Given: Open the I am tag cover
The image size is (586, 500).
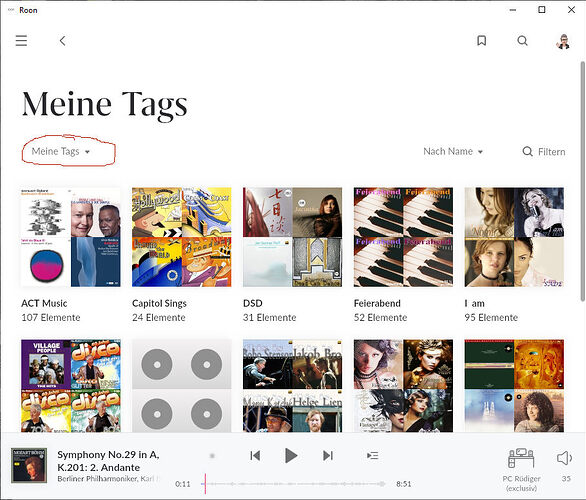Looking at the screenshot, I should (x=514, y=237).
